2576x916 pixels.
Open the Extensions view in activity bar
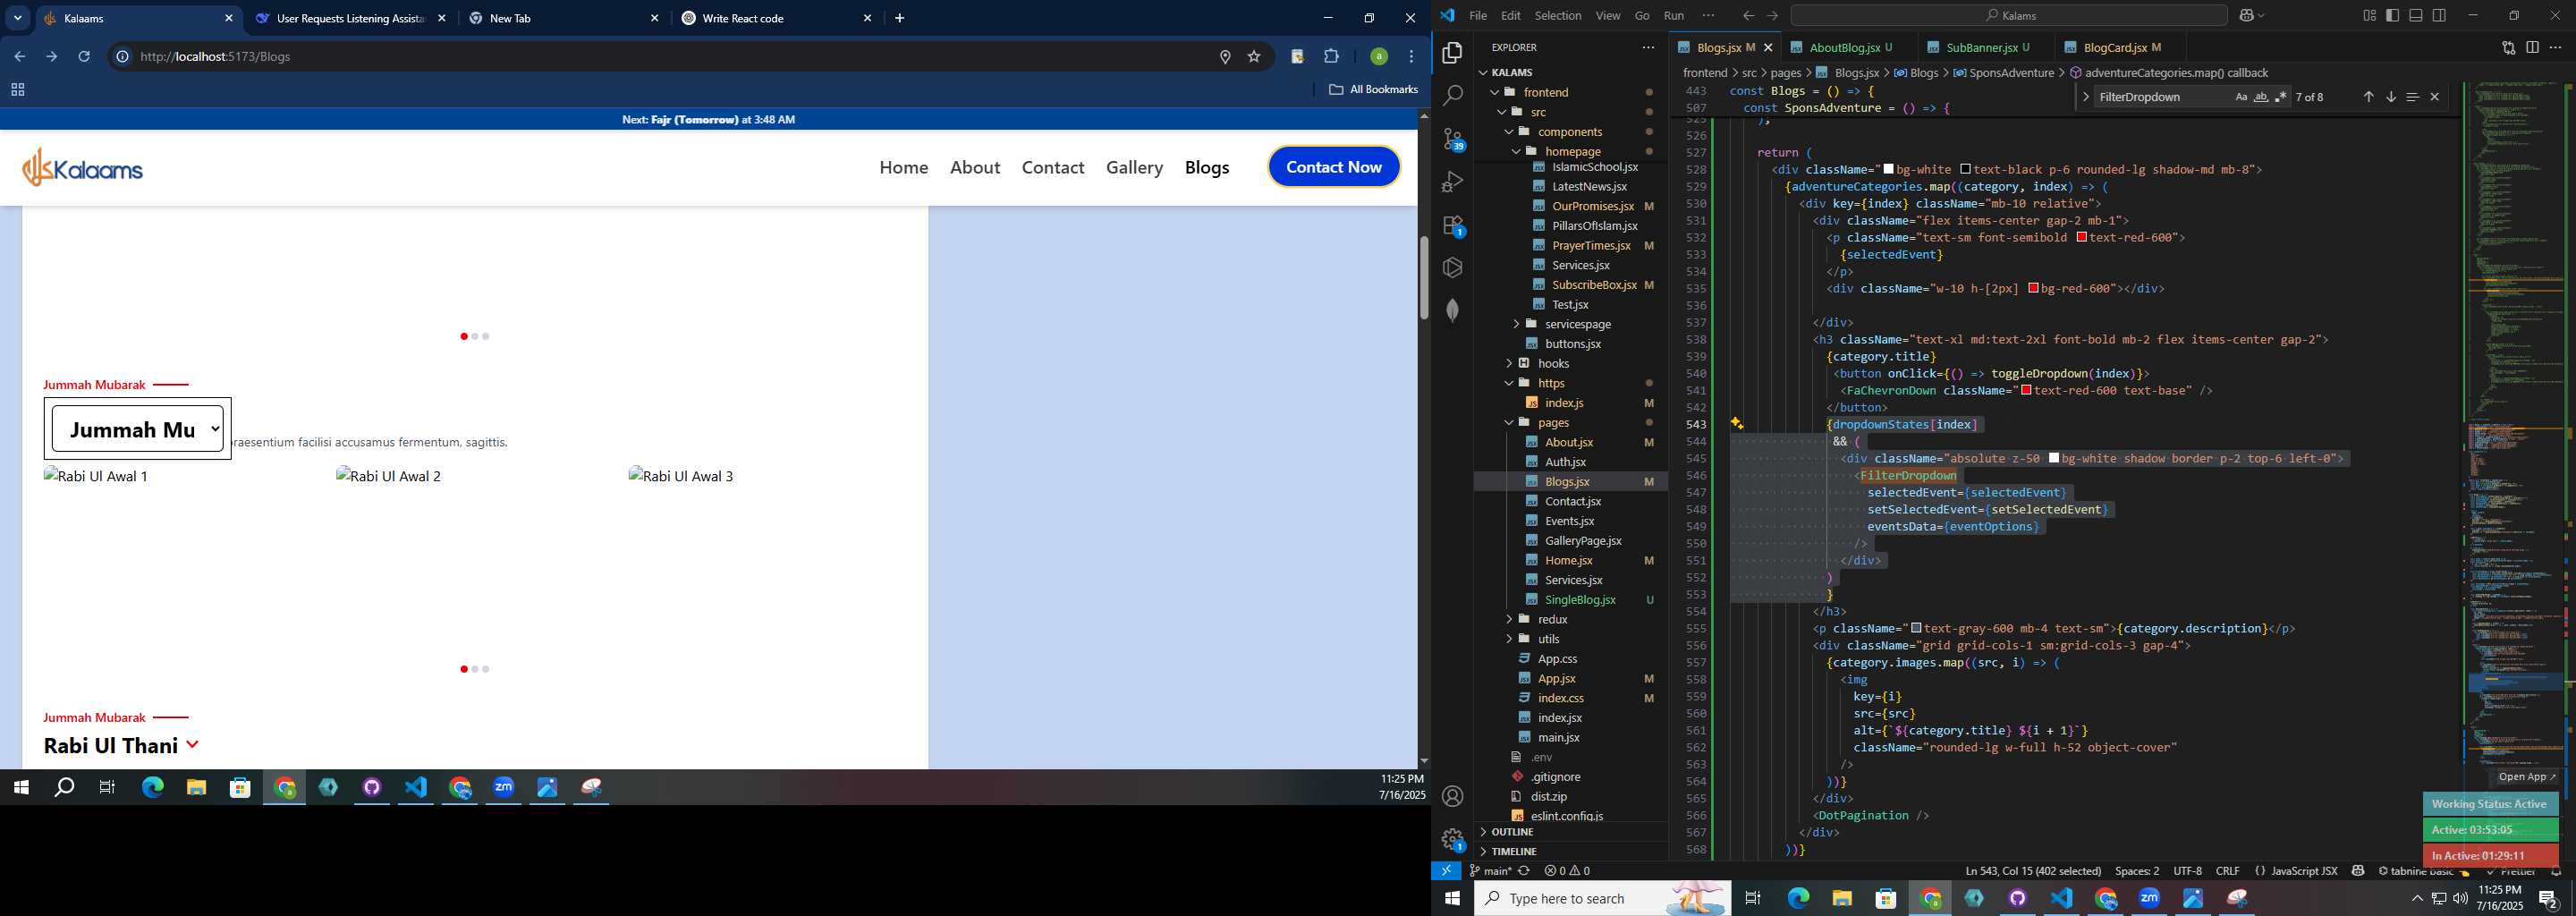click(x=1452, y=226)
